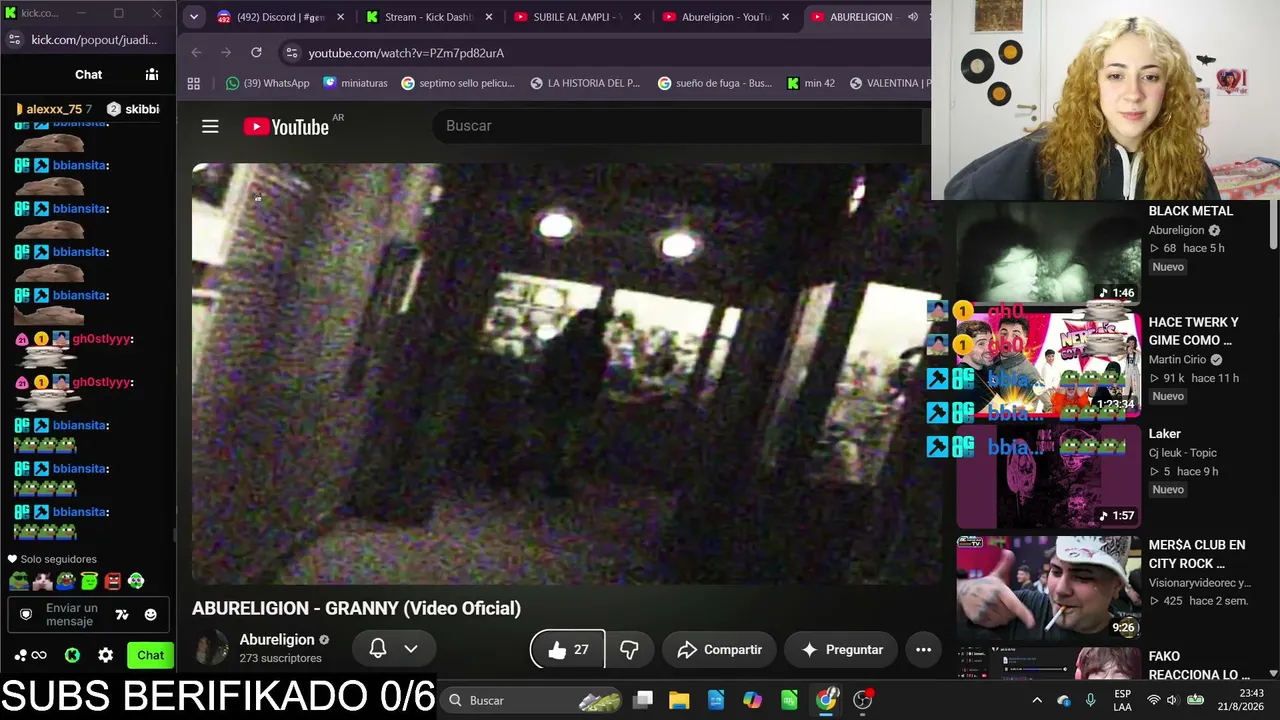Click the shield chat identity icon
This screenshot has width=1280, height=720.
26,615
